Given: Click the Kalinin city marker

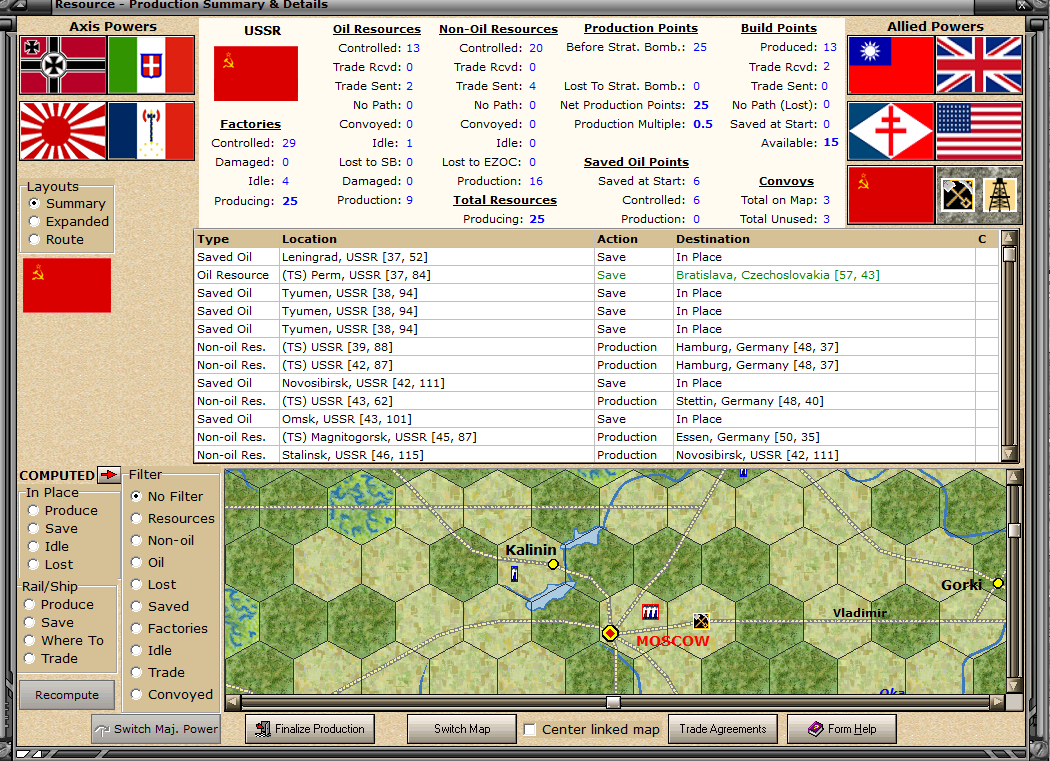Looking at the screenshot, I should [553, 564].
